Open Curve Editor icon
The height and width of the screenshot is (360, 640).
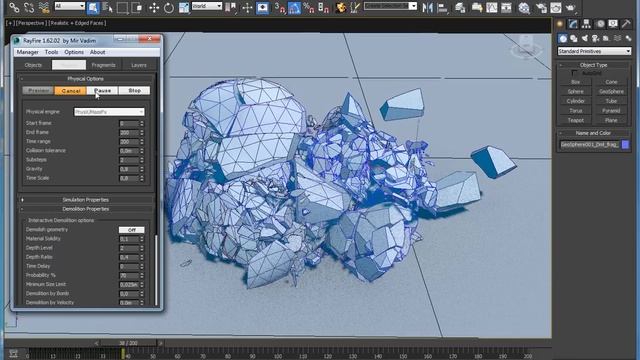point(491,7)
